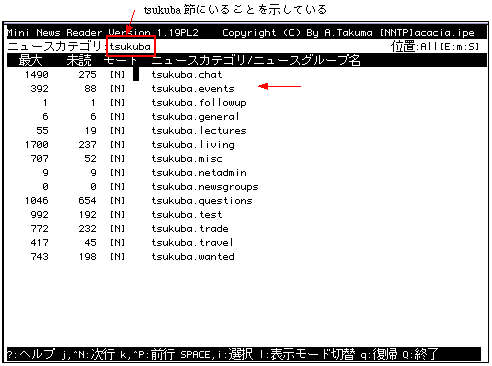The image size is (492, 366).
Task: Choose the tsukuba.general newsgroup
Action: tap(196, 116)
